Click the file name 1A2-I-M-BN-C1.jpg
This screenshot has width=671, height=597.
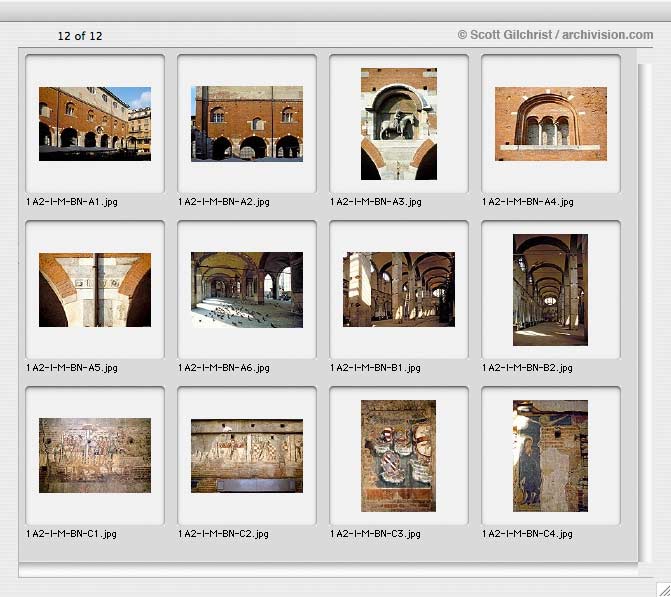(71, 534)
